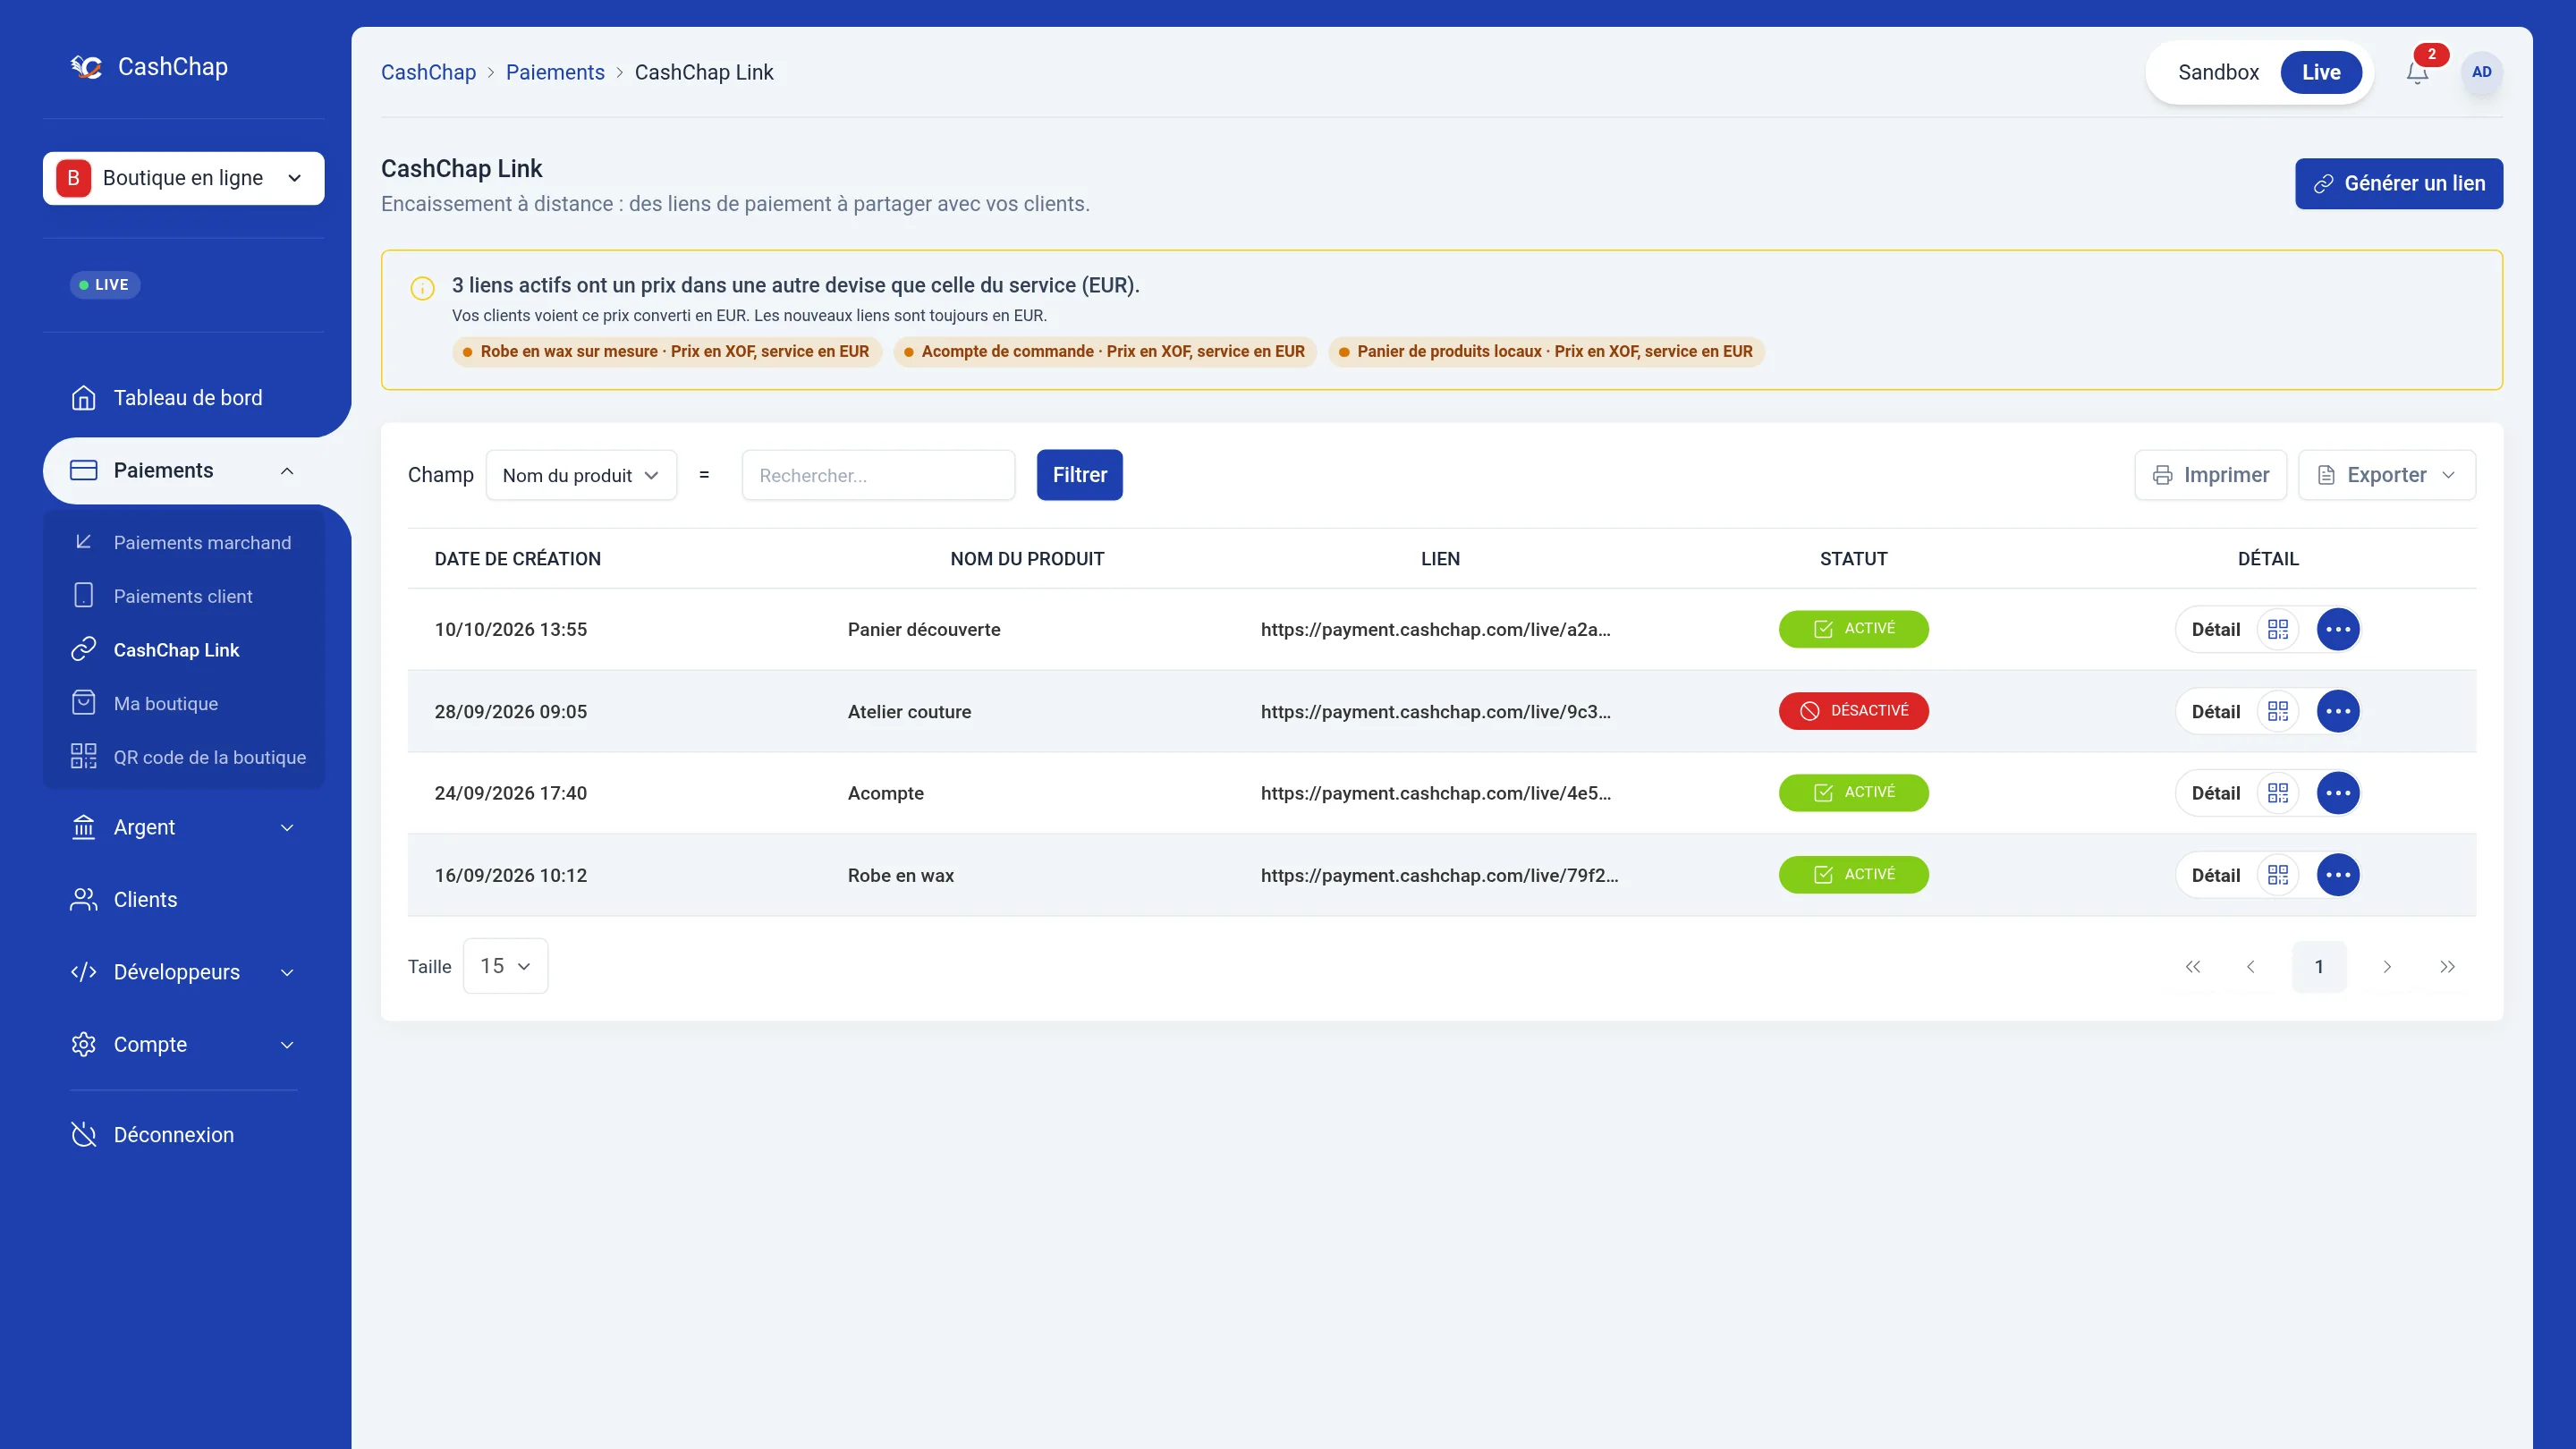Open Paiements marchand page
This screenshot has height=1449, width=2576.
(x=184, y=543)
